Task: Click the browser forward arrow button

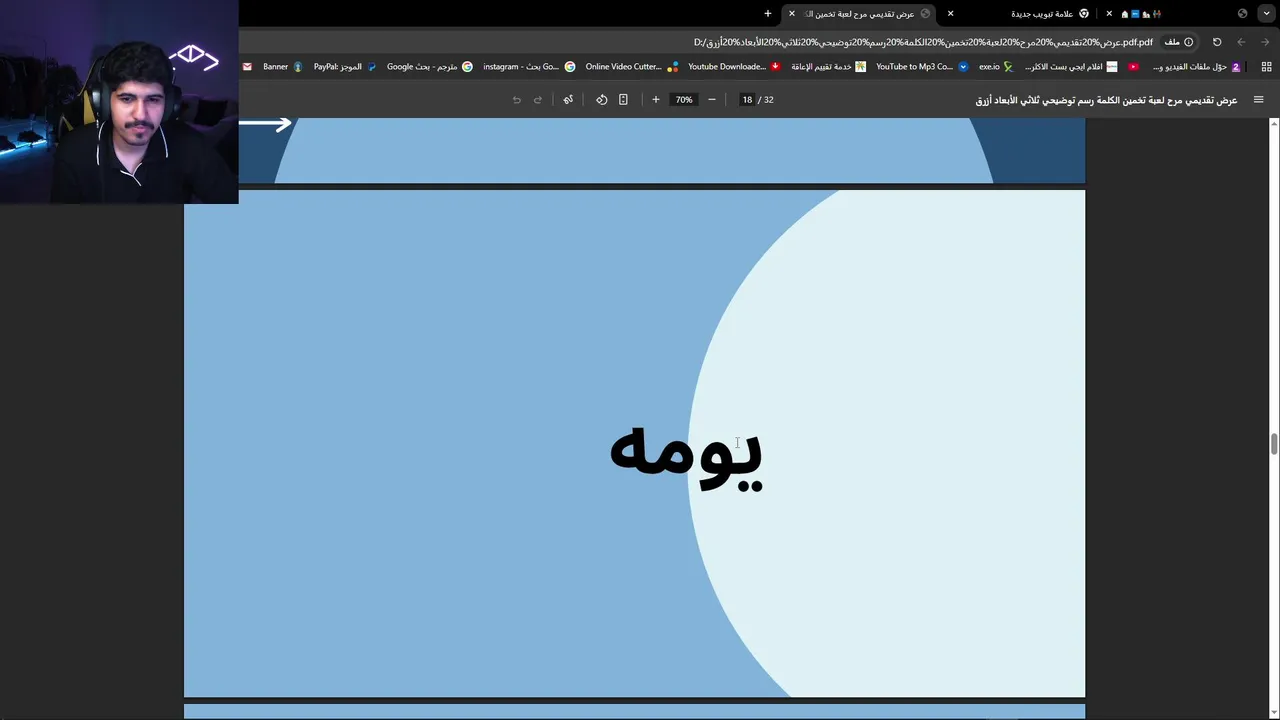Action: (x=1241, y=42)
